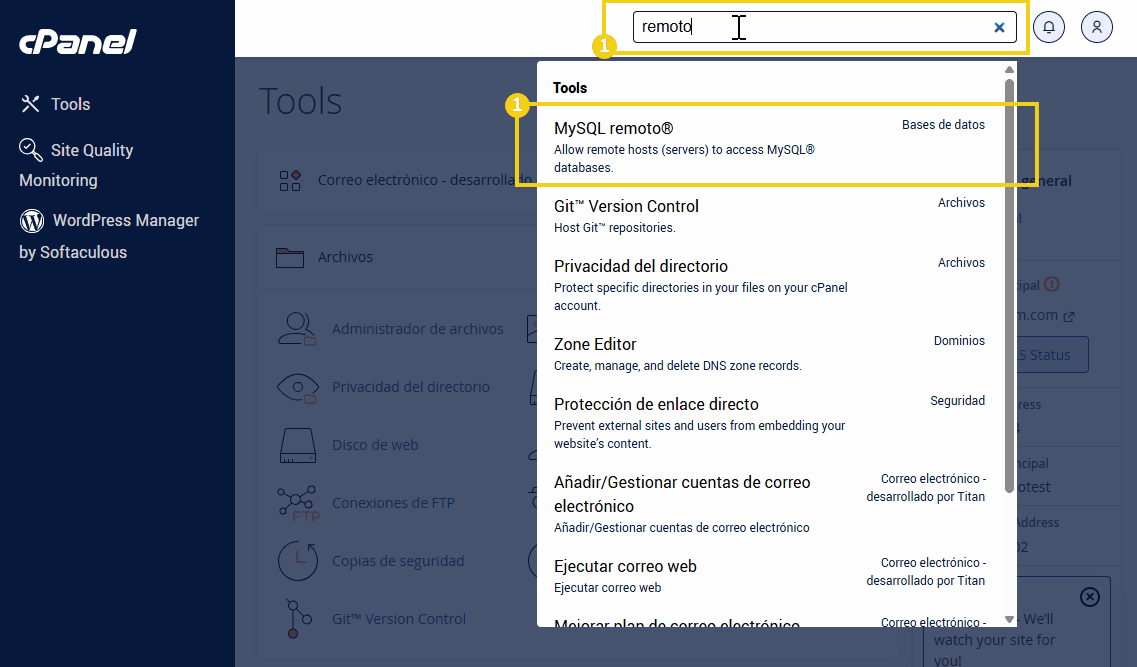Click the Disco de web icon
This screenshot has width=1137, height=667.
pos(296,445)
